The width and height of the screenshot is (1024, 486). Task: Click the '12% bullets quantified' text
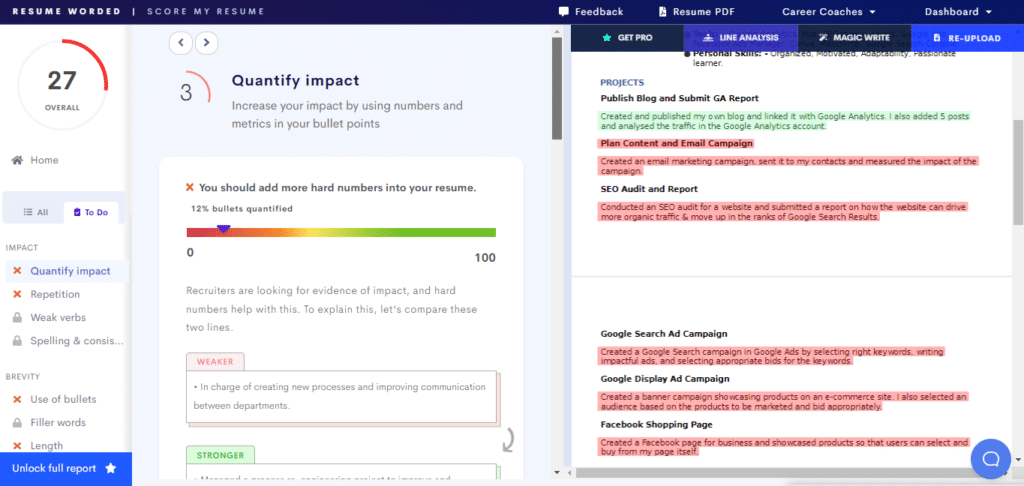coord(242,209)
